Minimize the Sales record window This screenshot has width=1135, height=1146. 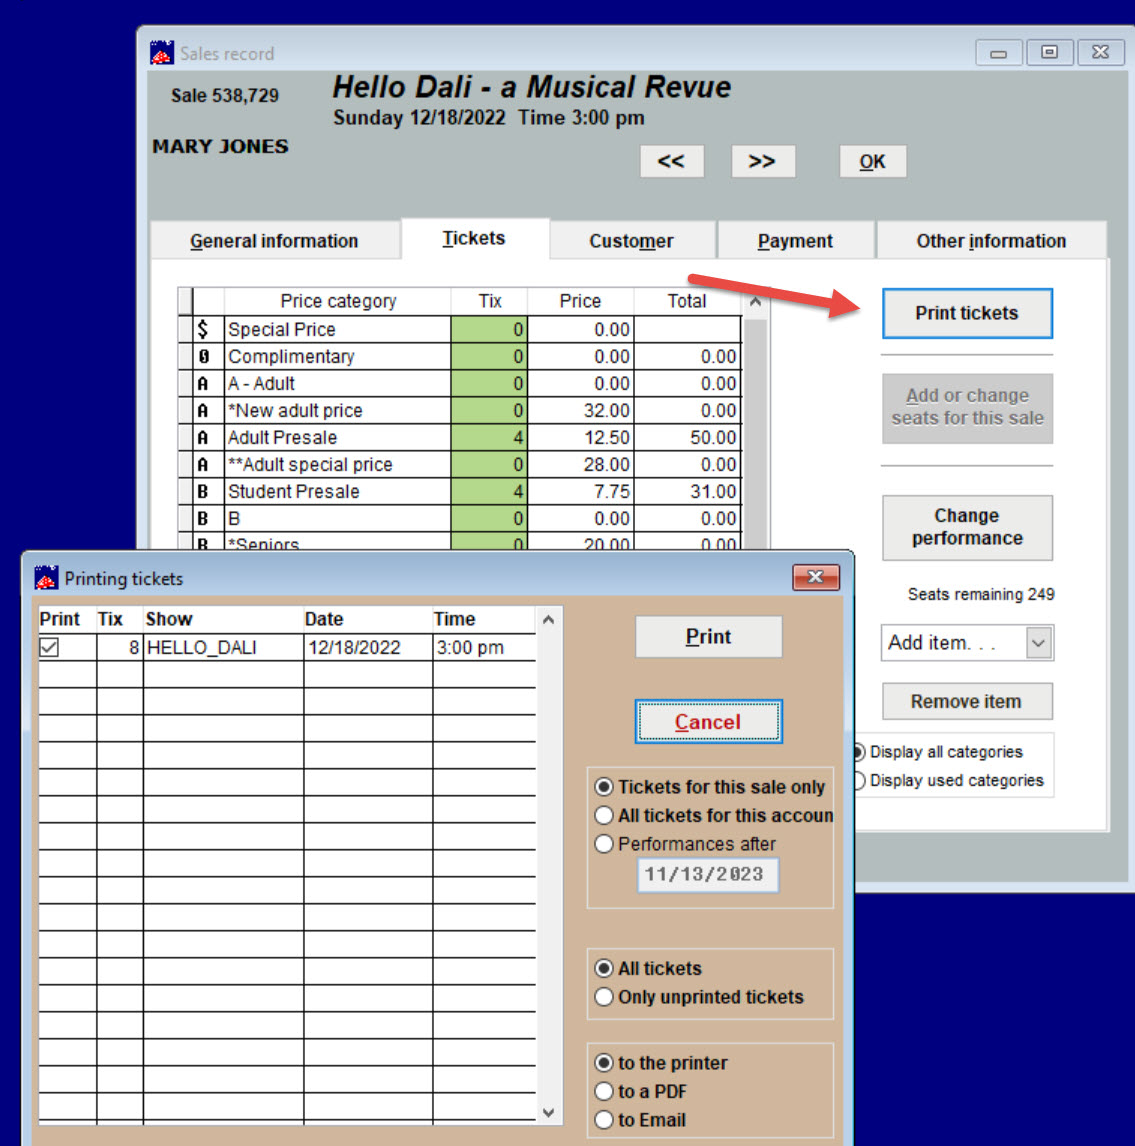pyautogui.click(x=998, y=53)
